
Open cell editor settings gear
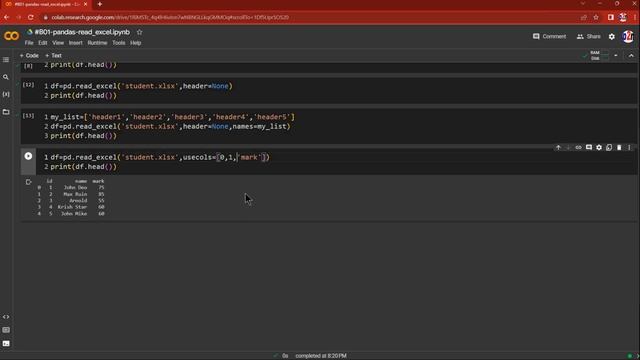(599, 147)
